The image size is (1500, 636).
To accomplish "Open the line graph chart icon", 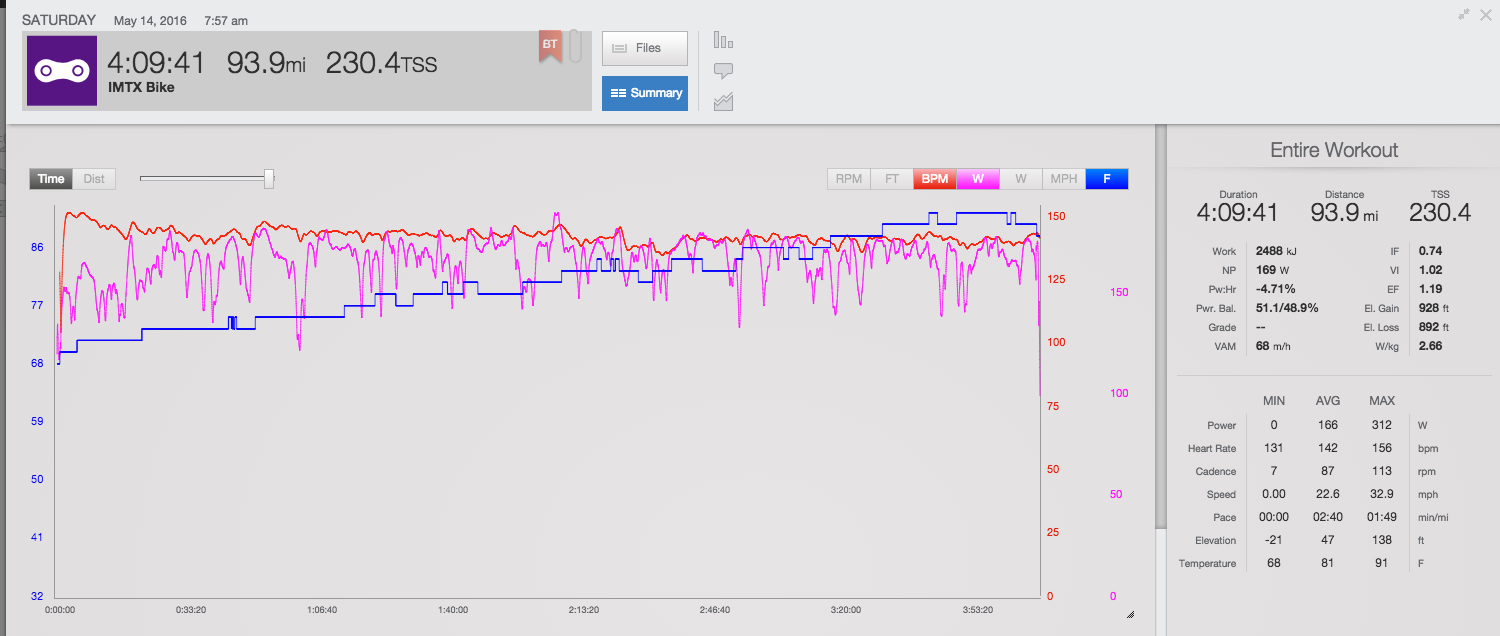I will click(724, 101).
